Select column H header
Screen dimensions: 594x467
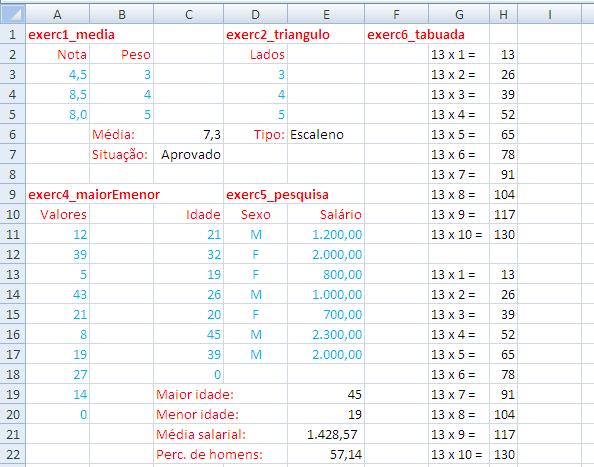point(503,14)
